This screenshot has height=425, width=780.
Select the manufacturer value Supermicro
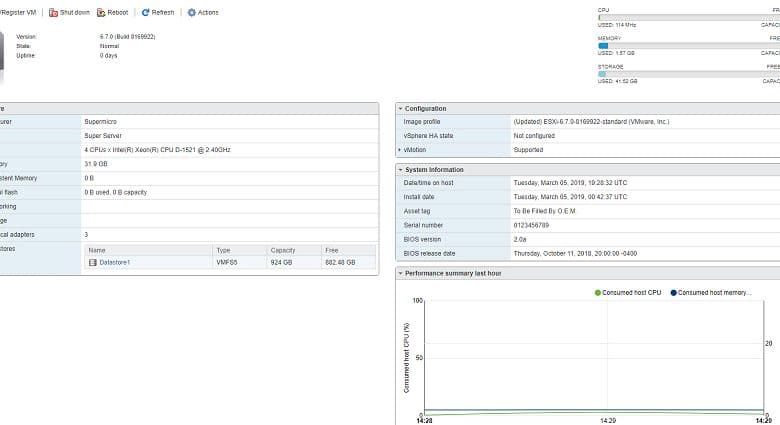coord(100,121)
